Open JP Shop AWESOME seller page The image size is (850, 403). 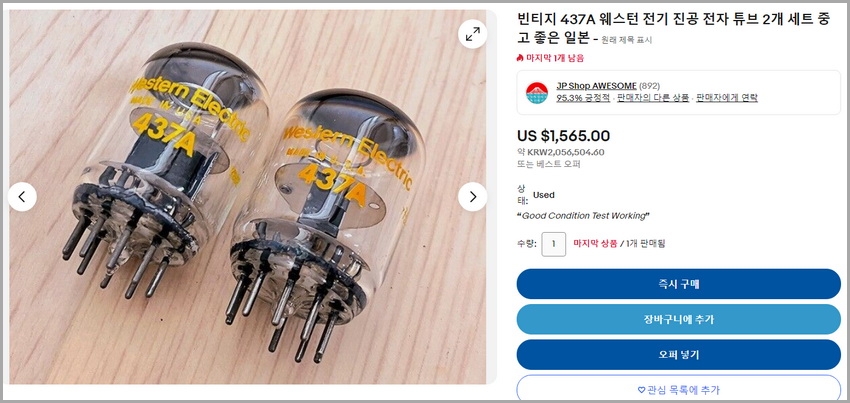click(596, 86)
